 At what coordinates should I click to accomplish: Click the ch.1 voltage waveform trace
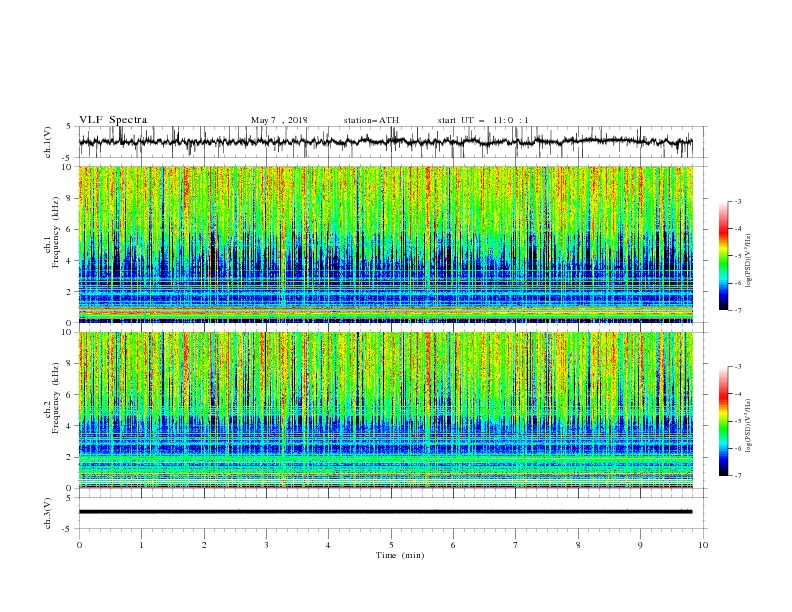[x=385, y=141]
